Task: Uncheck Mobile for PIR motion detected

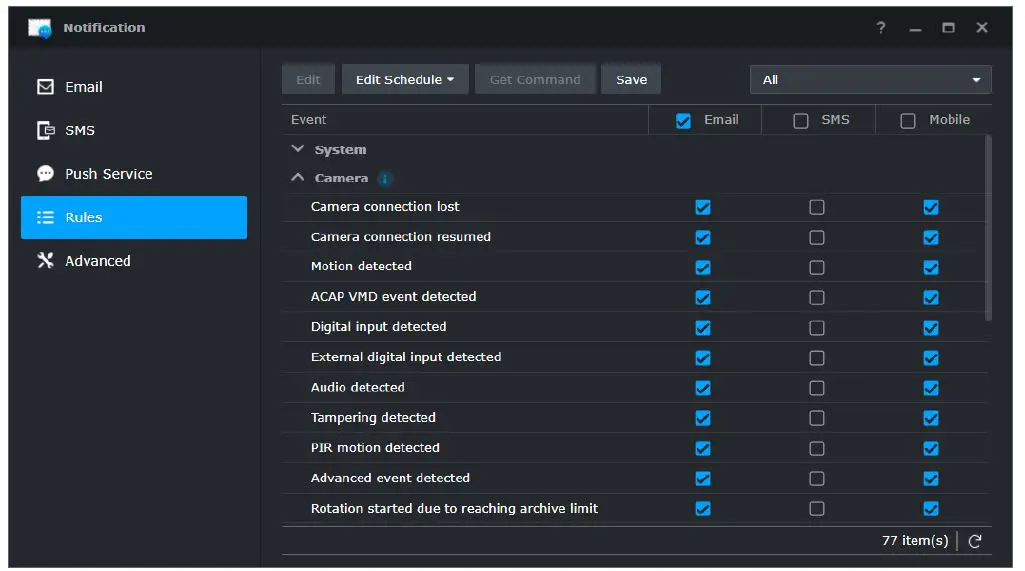Action: click(x=931, y=448)
